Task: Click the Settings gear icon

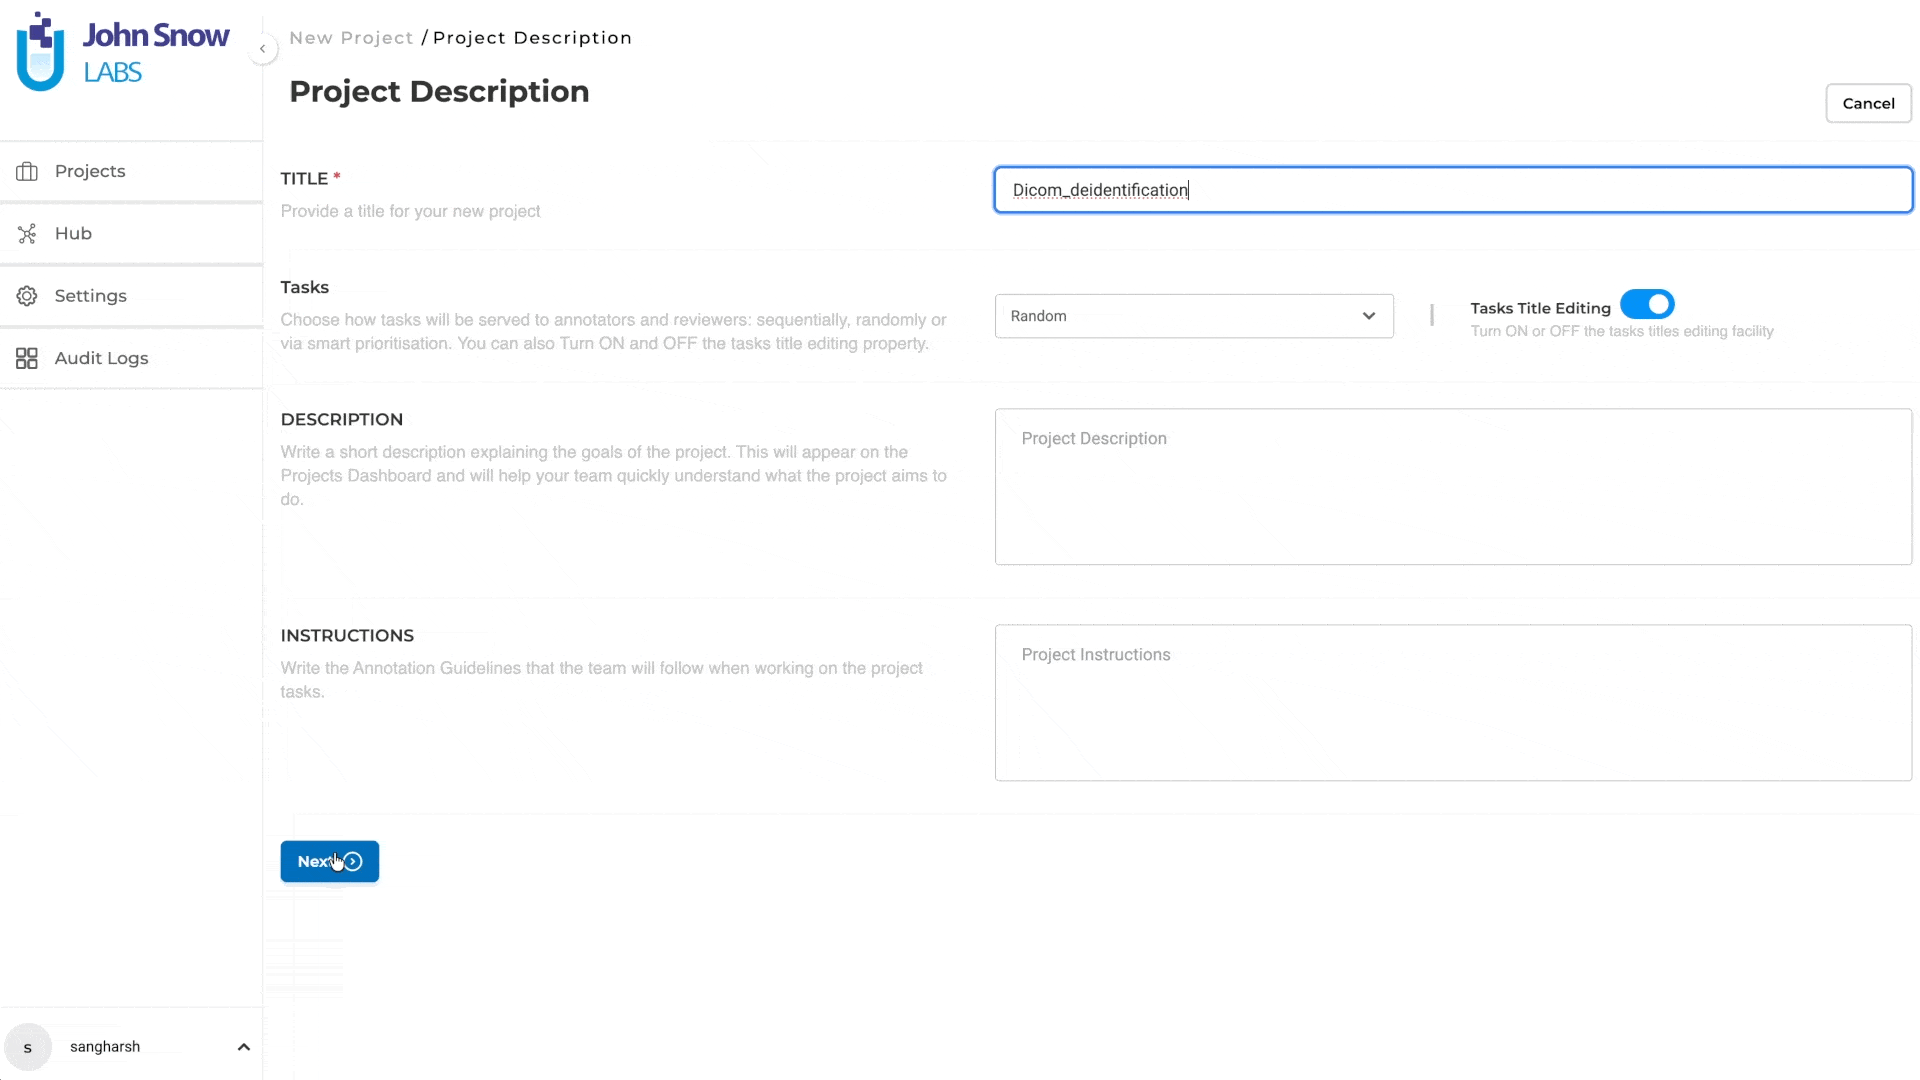Action: (x=27, y=296)
